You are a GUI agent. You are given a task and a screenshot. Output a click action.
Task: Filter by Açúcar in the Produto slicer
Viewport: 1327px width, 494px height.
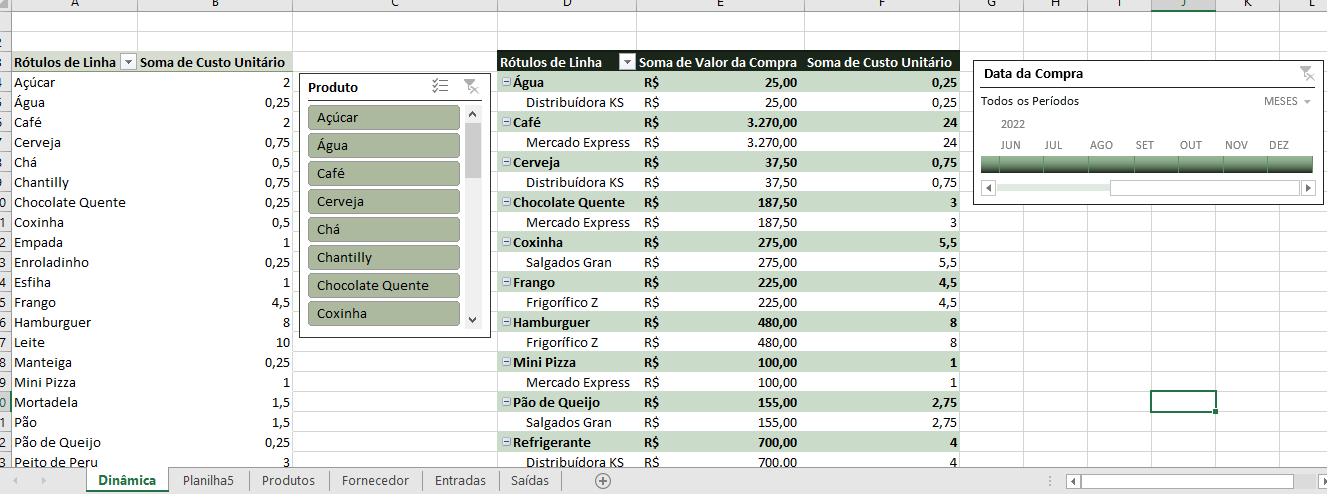tap(384, 117)
